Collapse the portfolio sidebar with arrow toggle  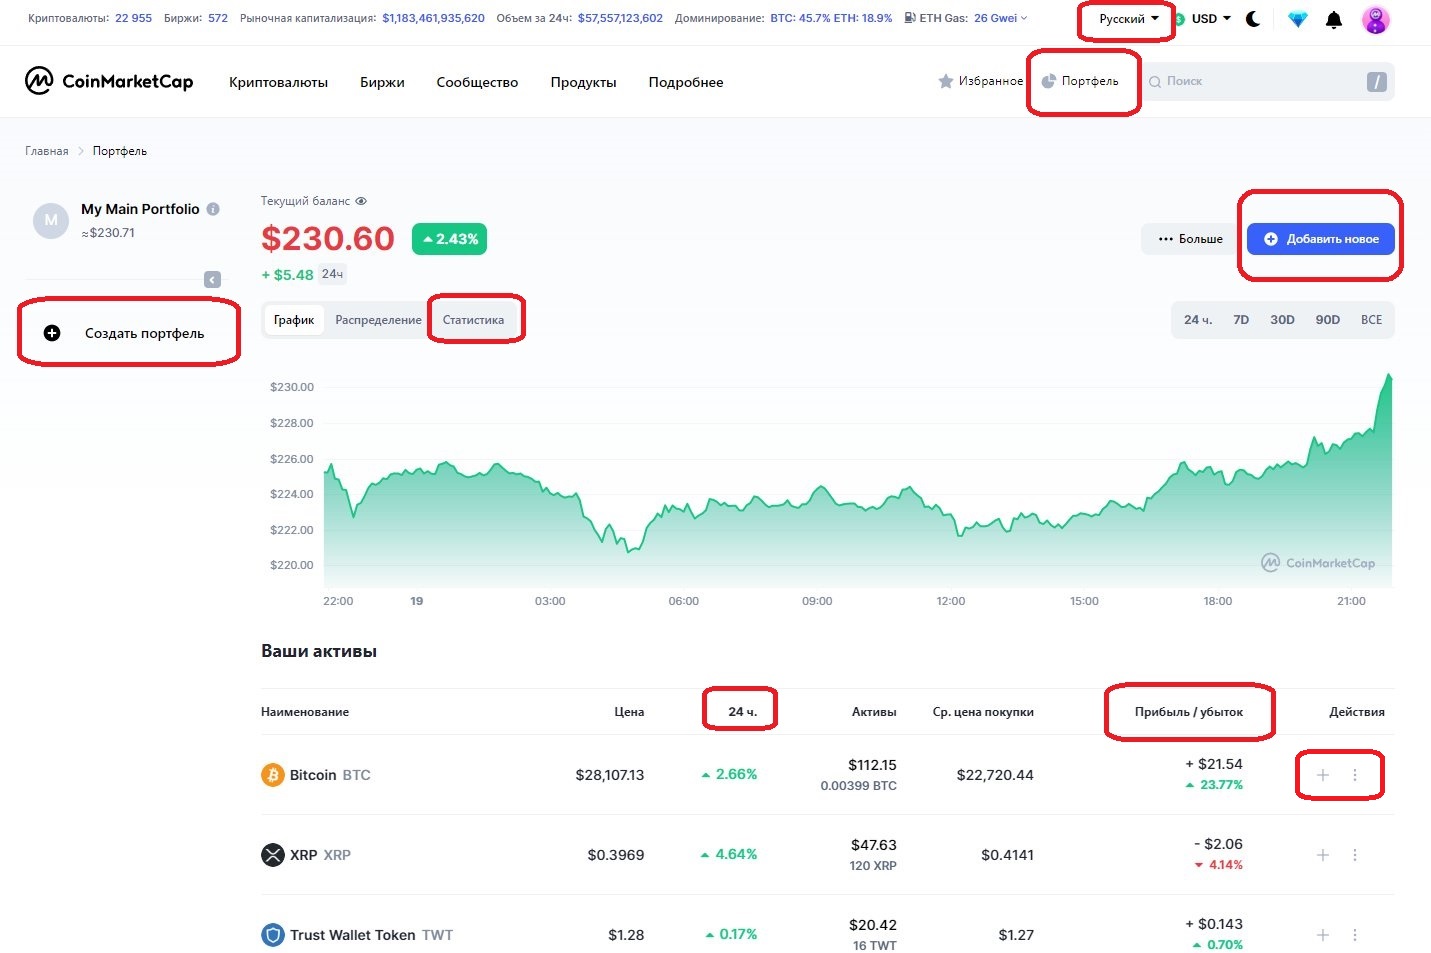click(212, 280)
